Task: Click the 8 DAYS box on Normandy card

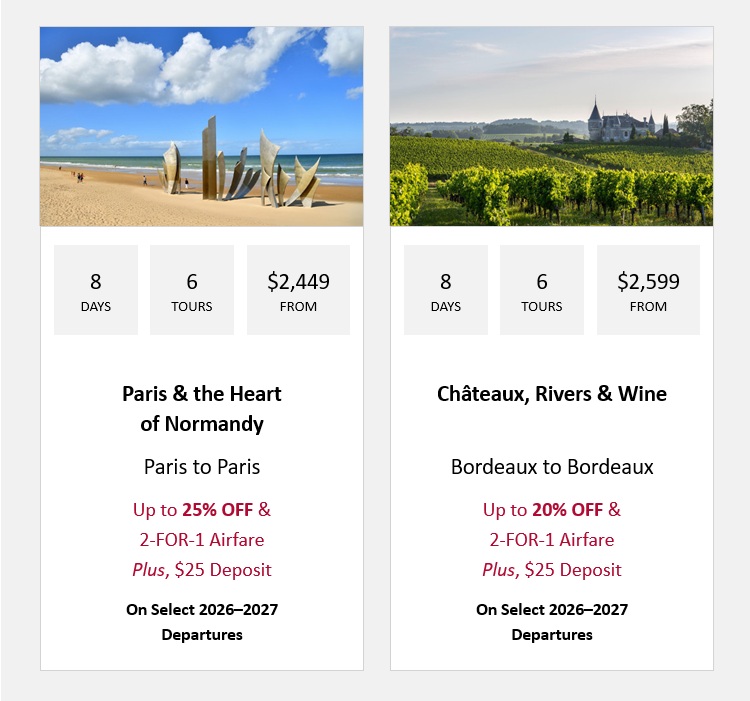Action: pyautogui.click(x=96, y=290)
